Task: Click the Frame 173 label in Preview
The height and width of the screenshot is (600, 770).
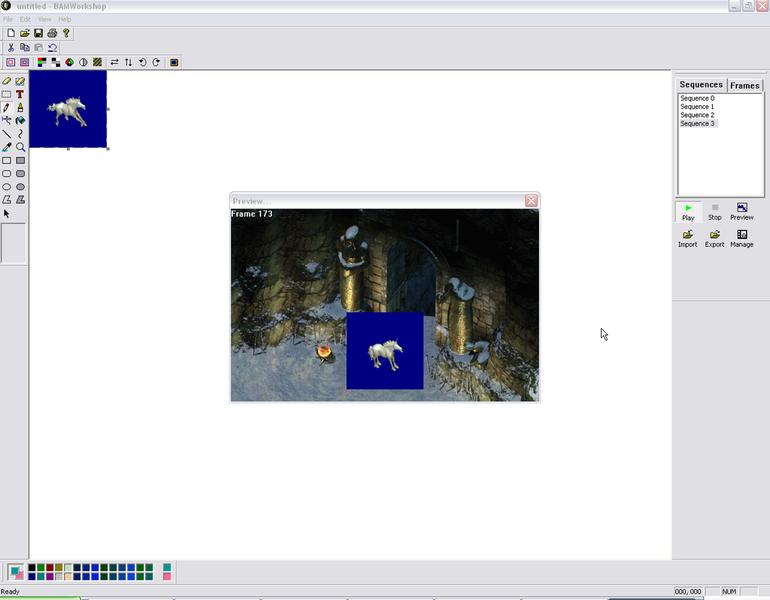Action: pyautogui.click(x=251, y=214)
